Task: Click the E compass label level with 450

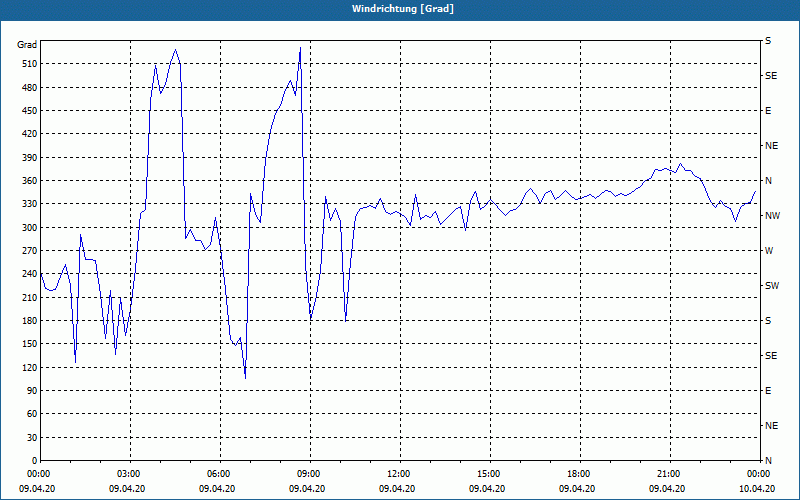Action: pyautogui.click(x=768, y=111)
